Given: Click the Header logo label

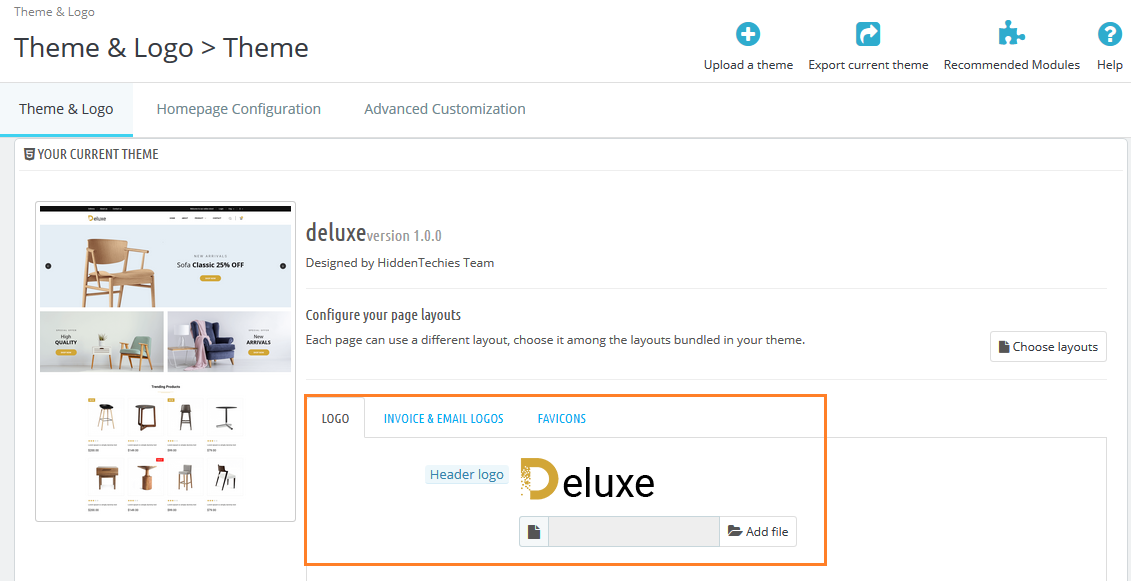Looking at the screenshot, I should coord(467,474).
